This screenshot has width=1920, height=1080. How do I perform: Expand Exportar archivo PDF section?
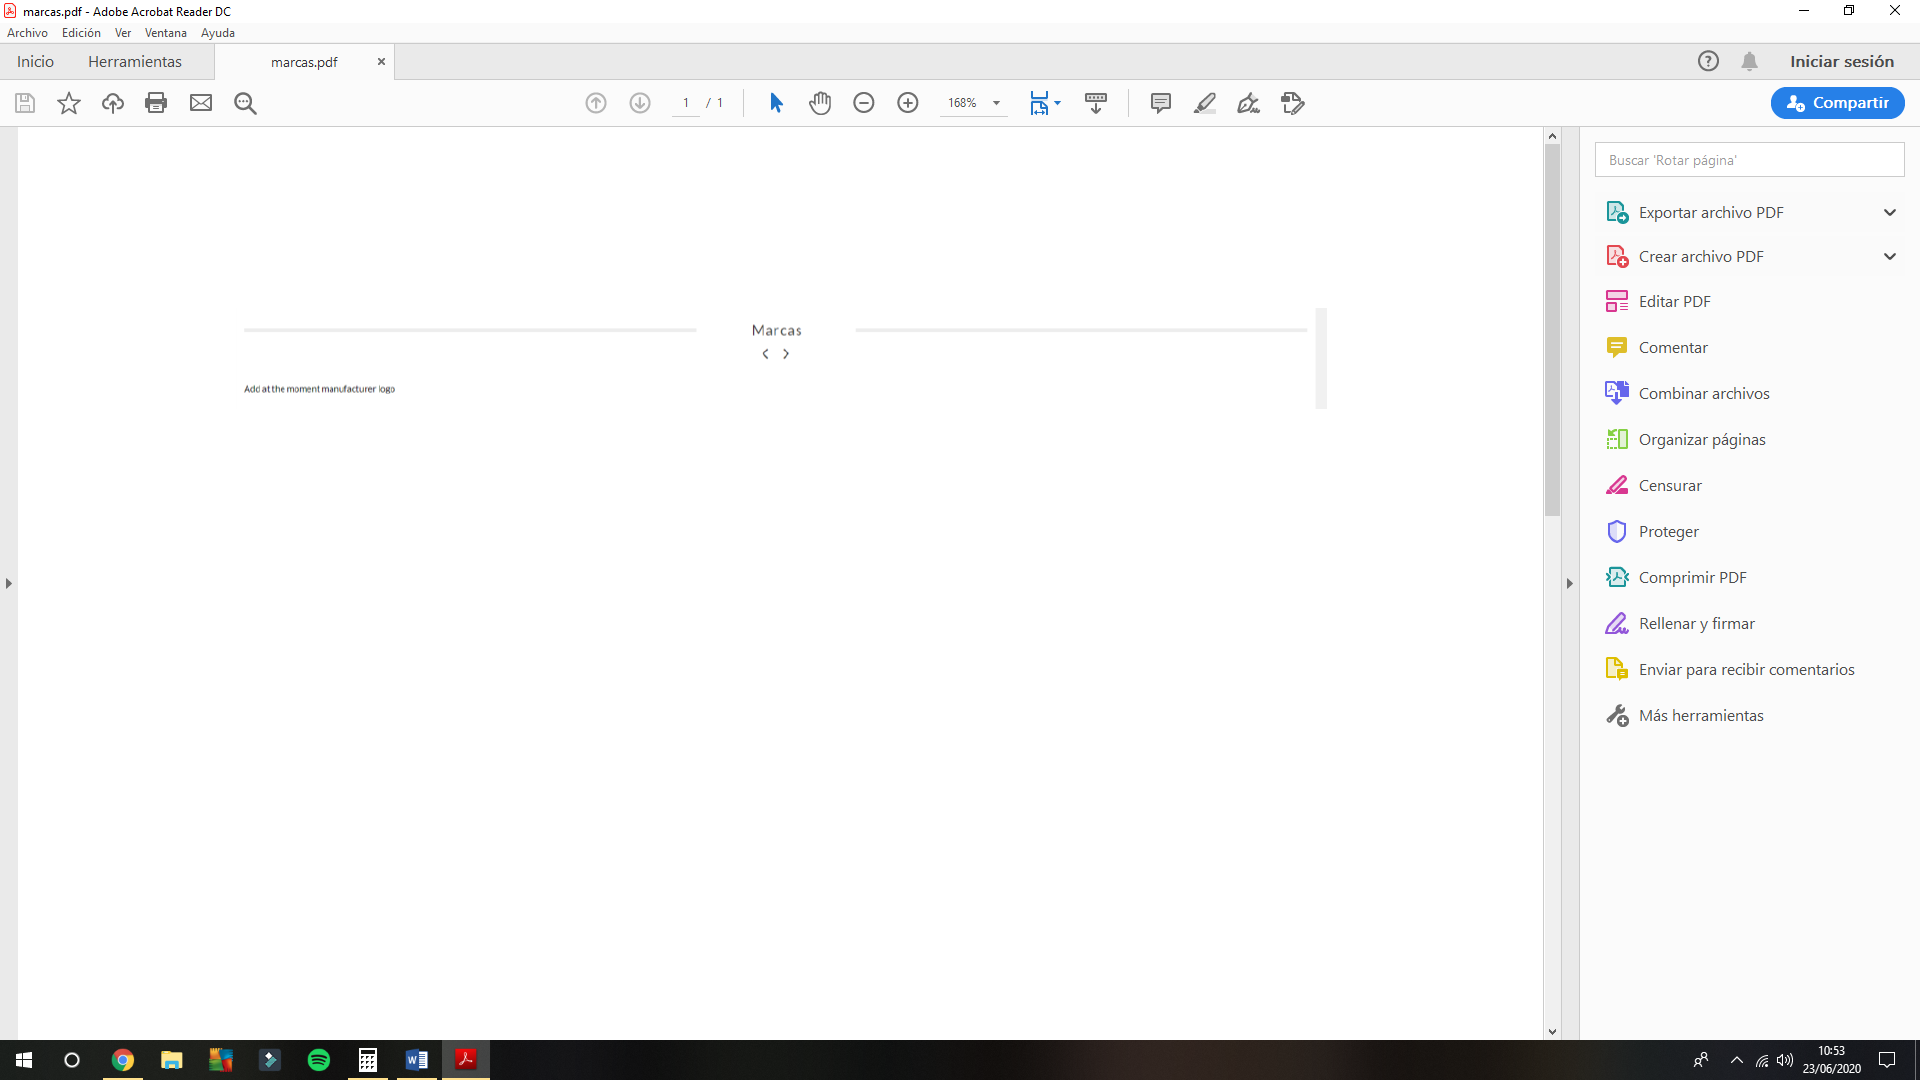point(1889,212)
